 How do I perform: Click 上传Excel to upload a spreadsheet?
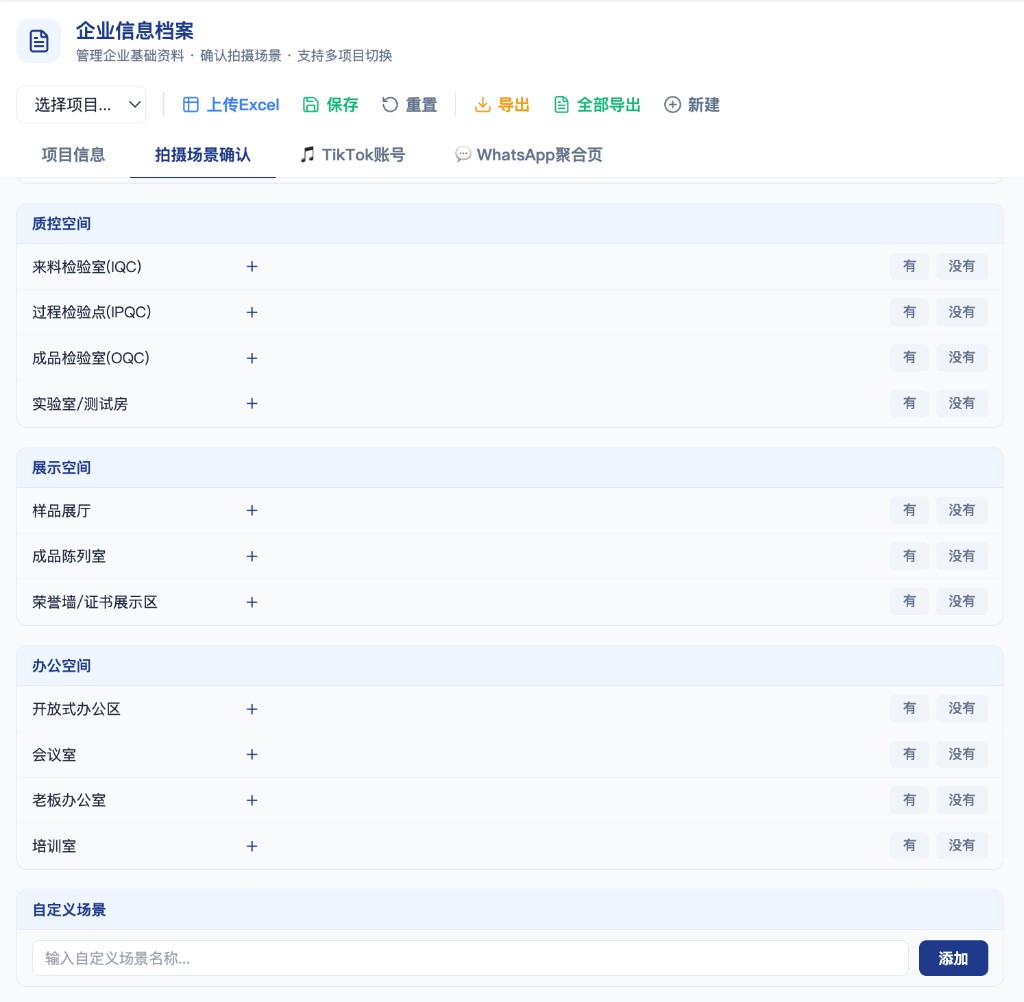pos(231,105)
